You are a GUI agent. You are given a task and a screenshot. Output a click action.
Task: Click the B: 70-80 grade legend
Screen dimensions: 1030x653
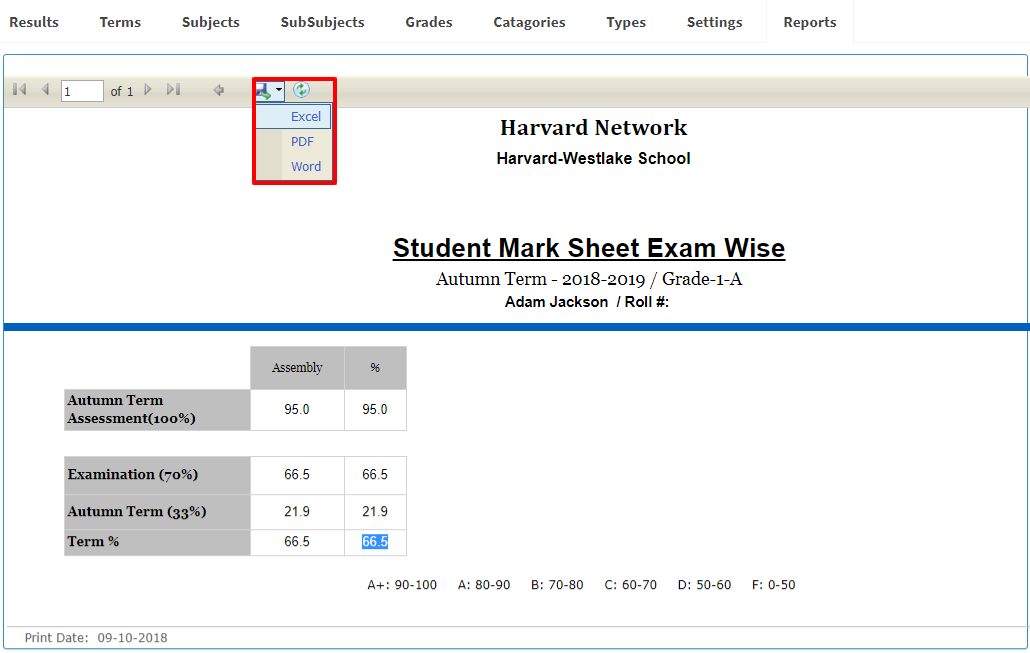pos(557,585)
